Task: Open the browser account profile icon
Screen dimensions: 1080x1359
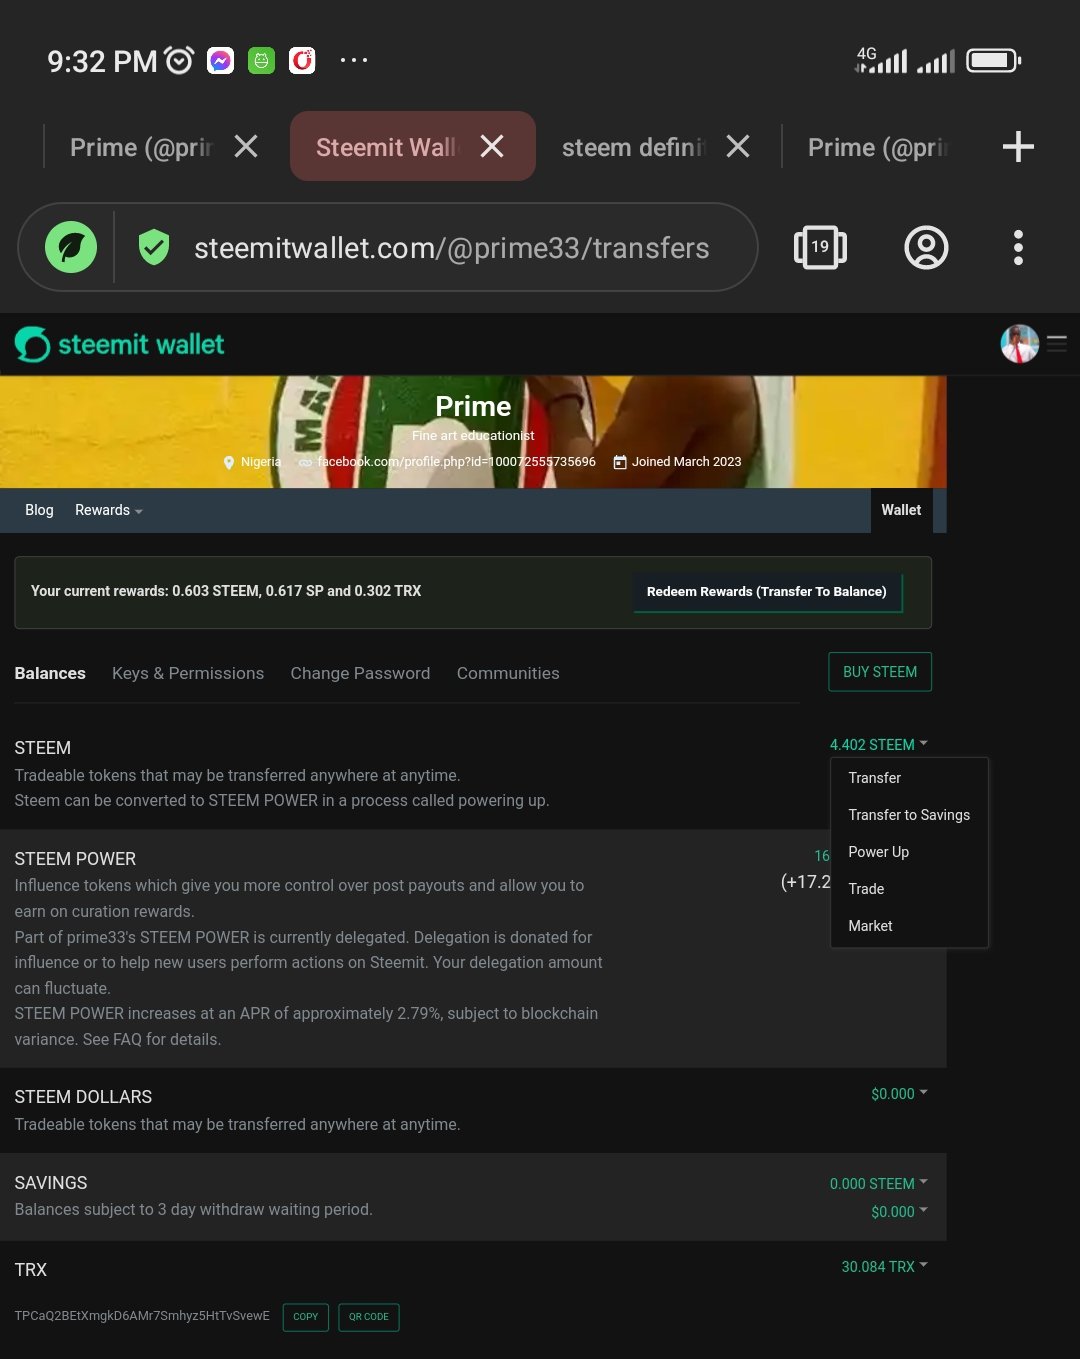Action: tap(926, 247)
